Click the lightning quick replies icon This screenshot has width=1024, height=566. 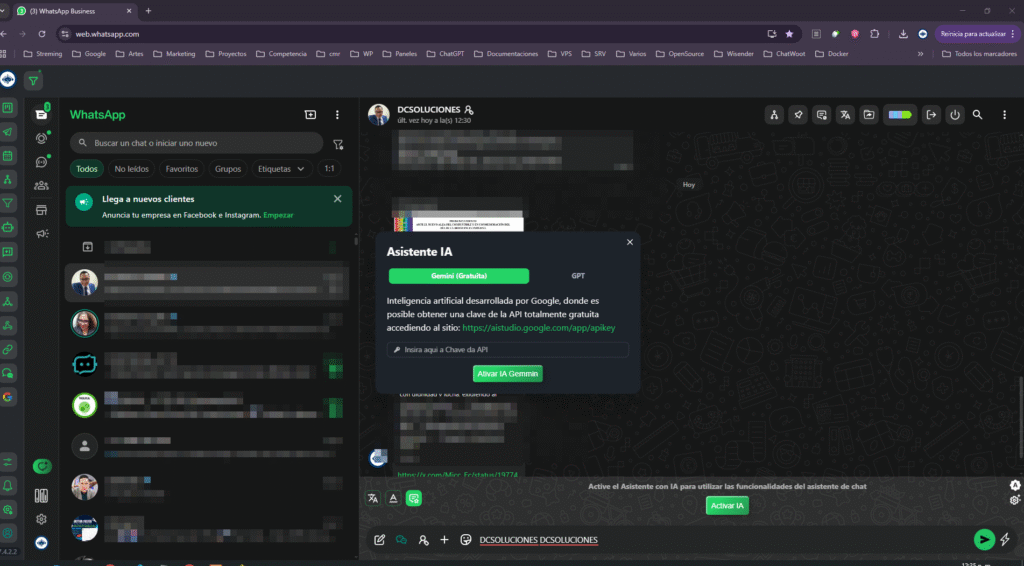[x=1005, y=540]
